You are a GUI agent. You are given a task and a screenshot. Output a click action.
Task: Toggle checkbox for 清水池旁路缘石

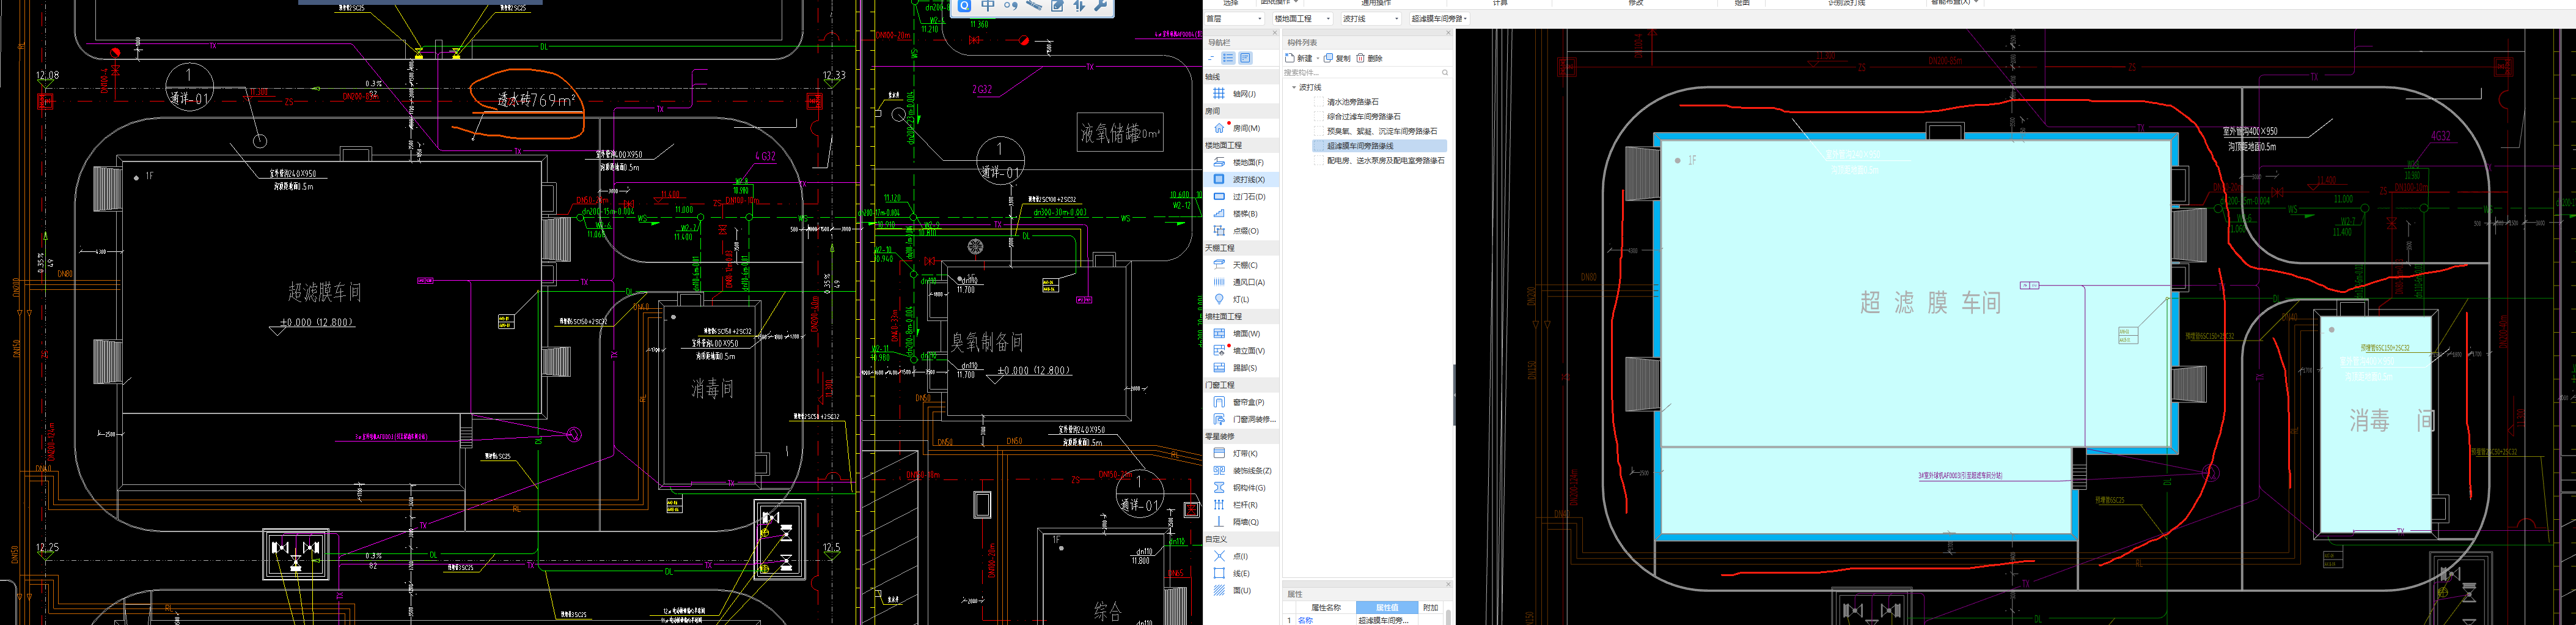click(1318, 102)
